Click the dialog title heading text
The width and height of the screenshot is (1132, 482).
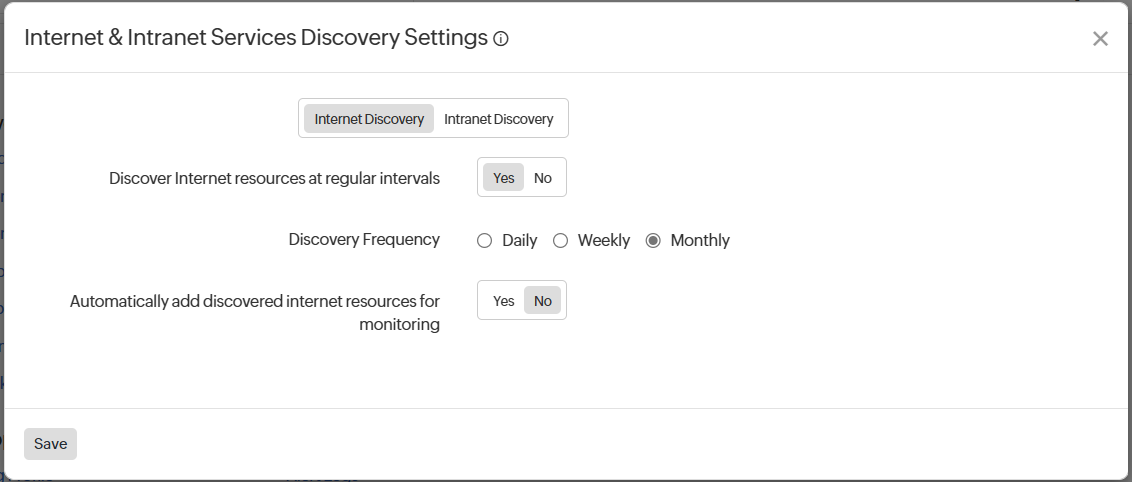pos(255,38)
